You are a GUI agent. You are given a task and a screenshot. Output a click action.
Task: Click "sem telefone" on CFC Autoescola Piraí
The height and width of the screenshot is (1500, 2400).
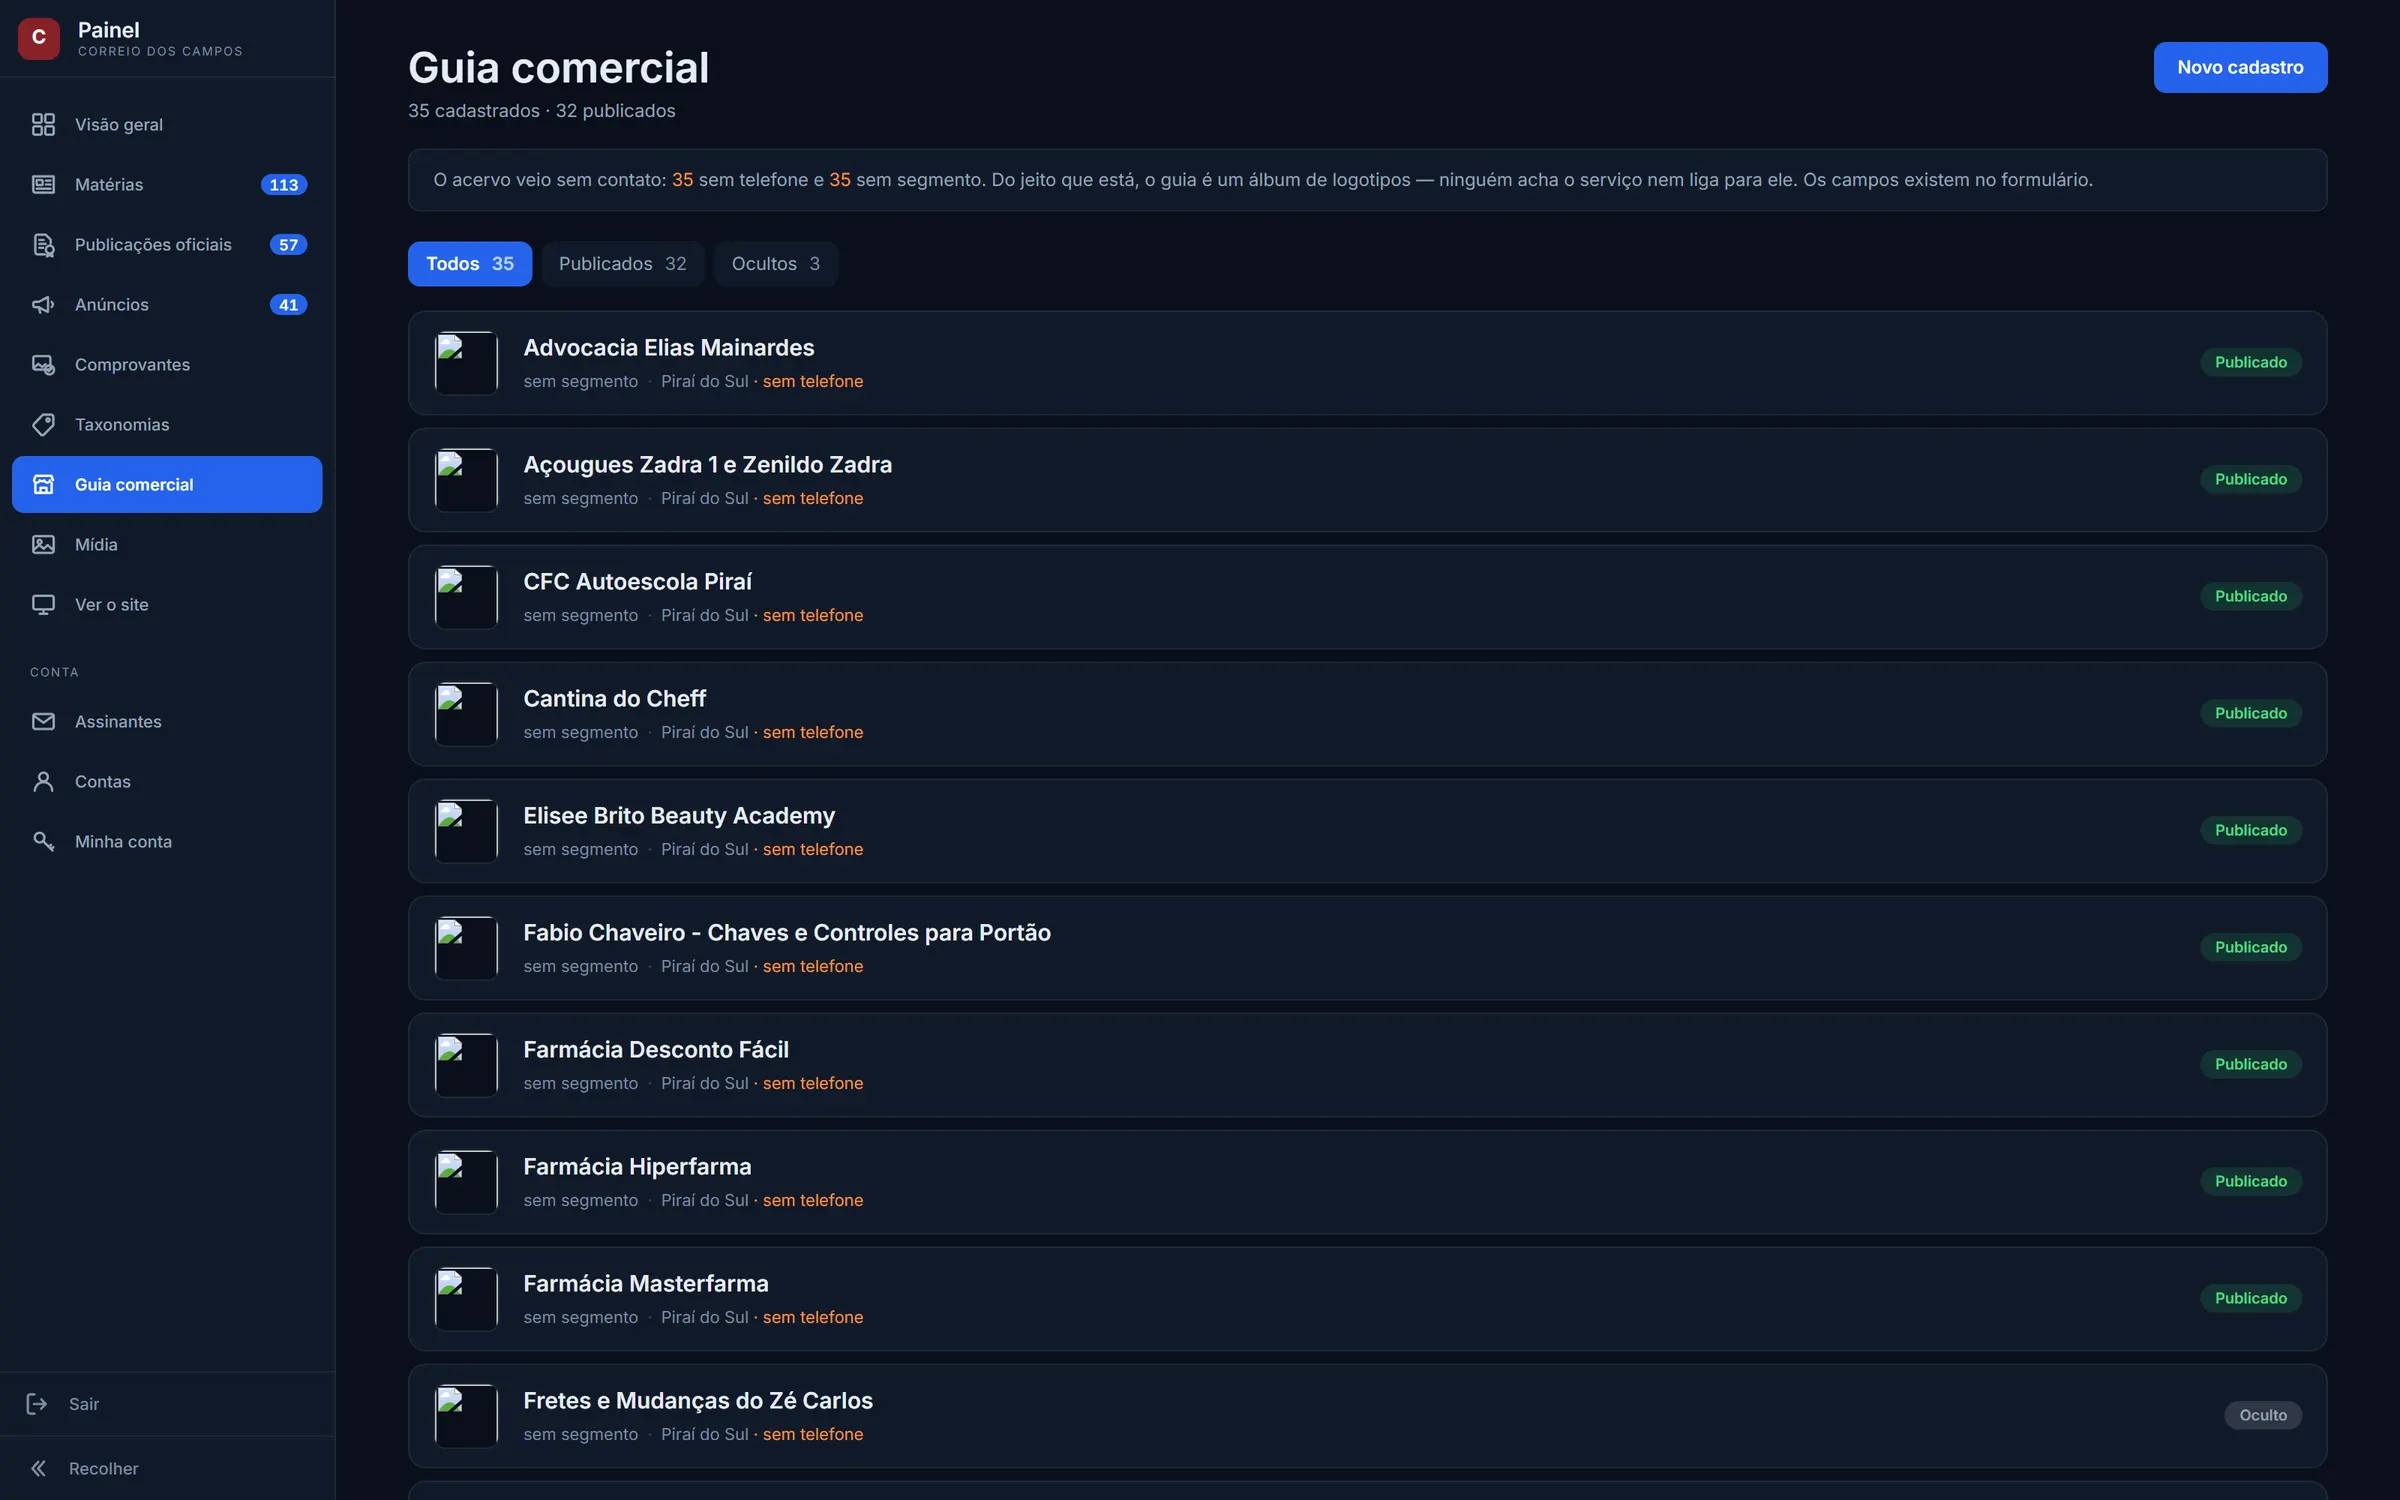[813, 615]
